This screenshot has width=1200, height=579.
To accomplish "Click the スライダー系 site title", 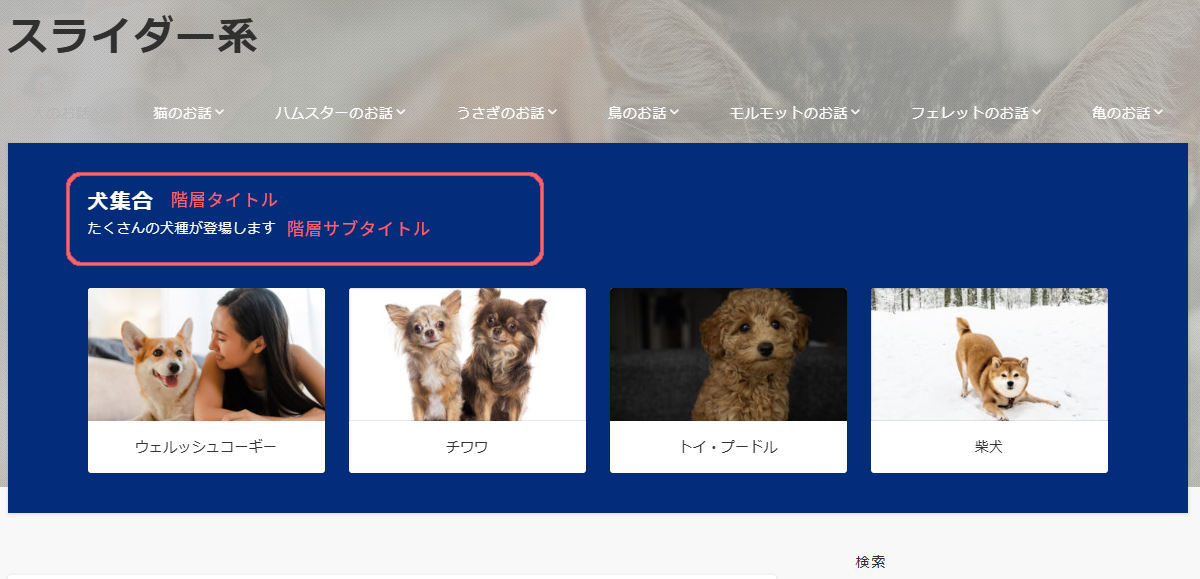I will (132, 37).
